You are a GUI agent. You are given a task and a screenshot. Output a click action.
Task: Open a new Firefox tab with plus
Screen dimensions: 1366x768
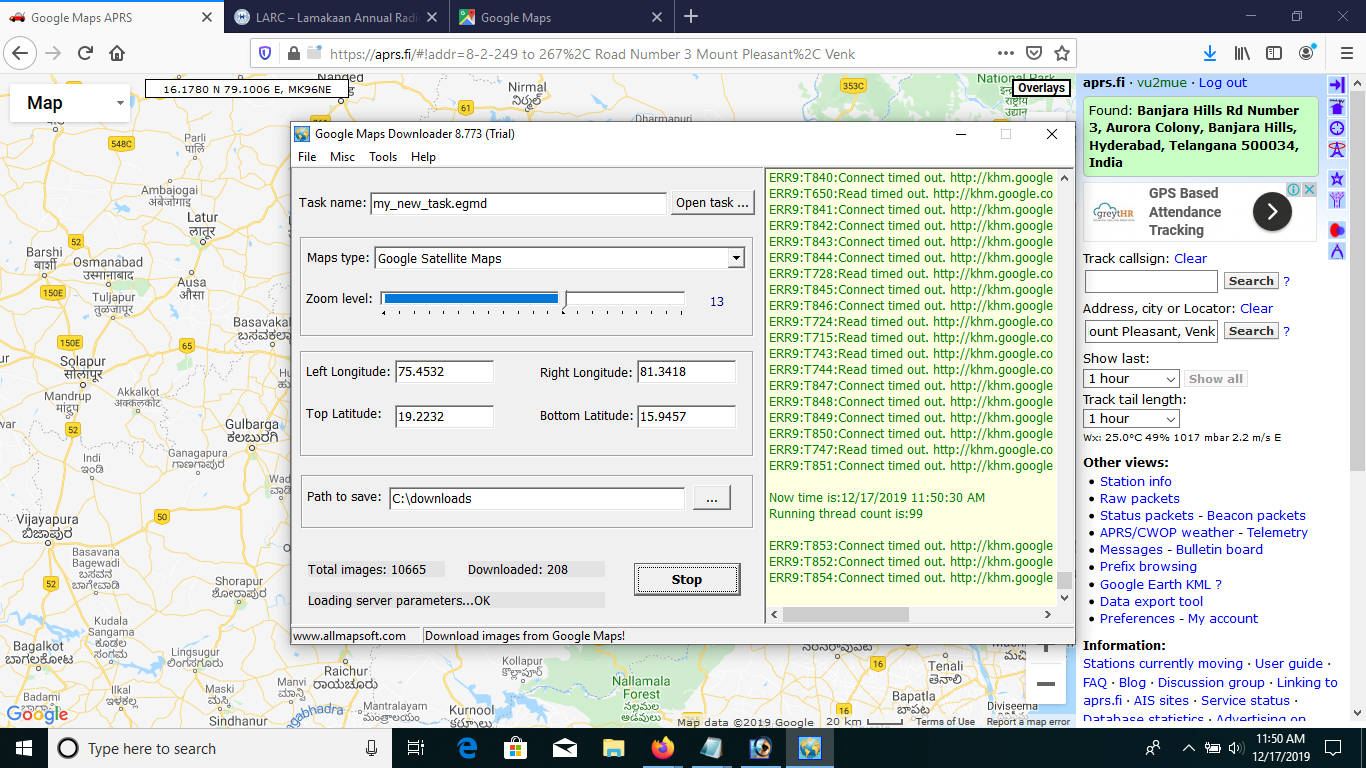click(x=691, y=17)
